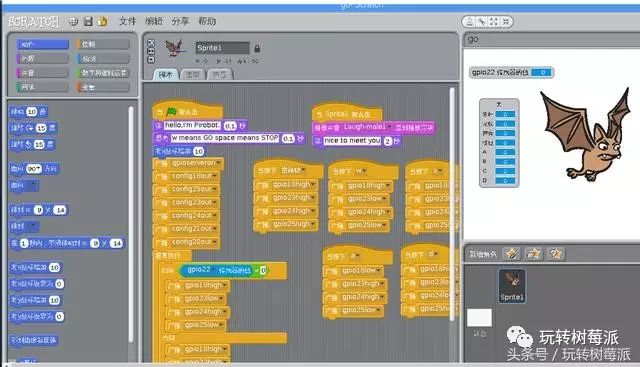Screen dimensions: 640x367
Task: Select the 控制 Control blocks category
Action: [x=103, y=44]
